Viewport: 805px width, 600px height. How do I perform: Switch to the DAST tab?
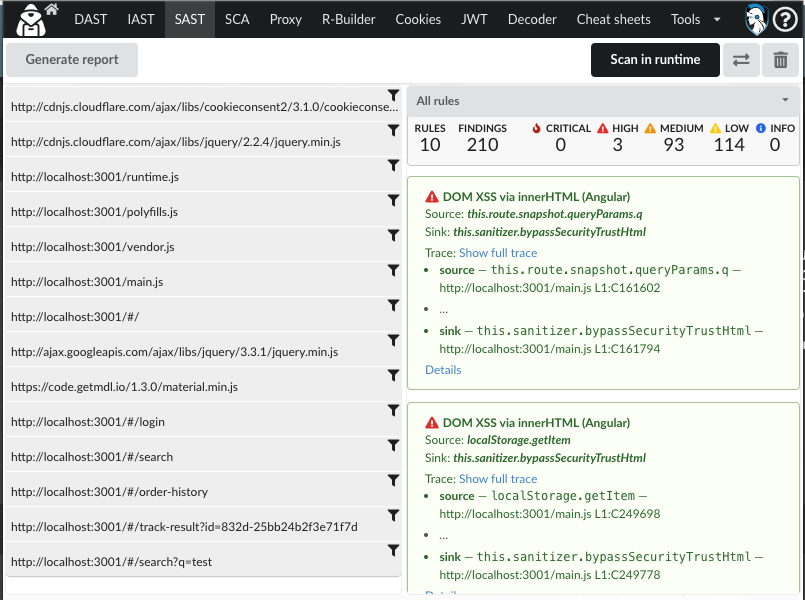coord(90,19)
